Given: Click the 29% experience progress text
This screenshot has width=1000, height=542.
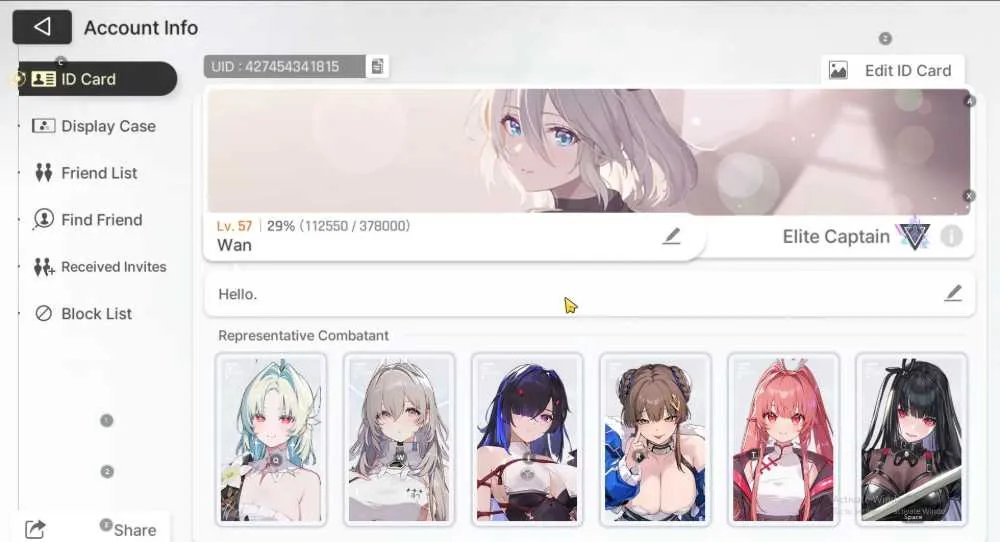Looking at the screenshot, I should [x=338, y=226].
